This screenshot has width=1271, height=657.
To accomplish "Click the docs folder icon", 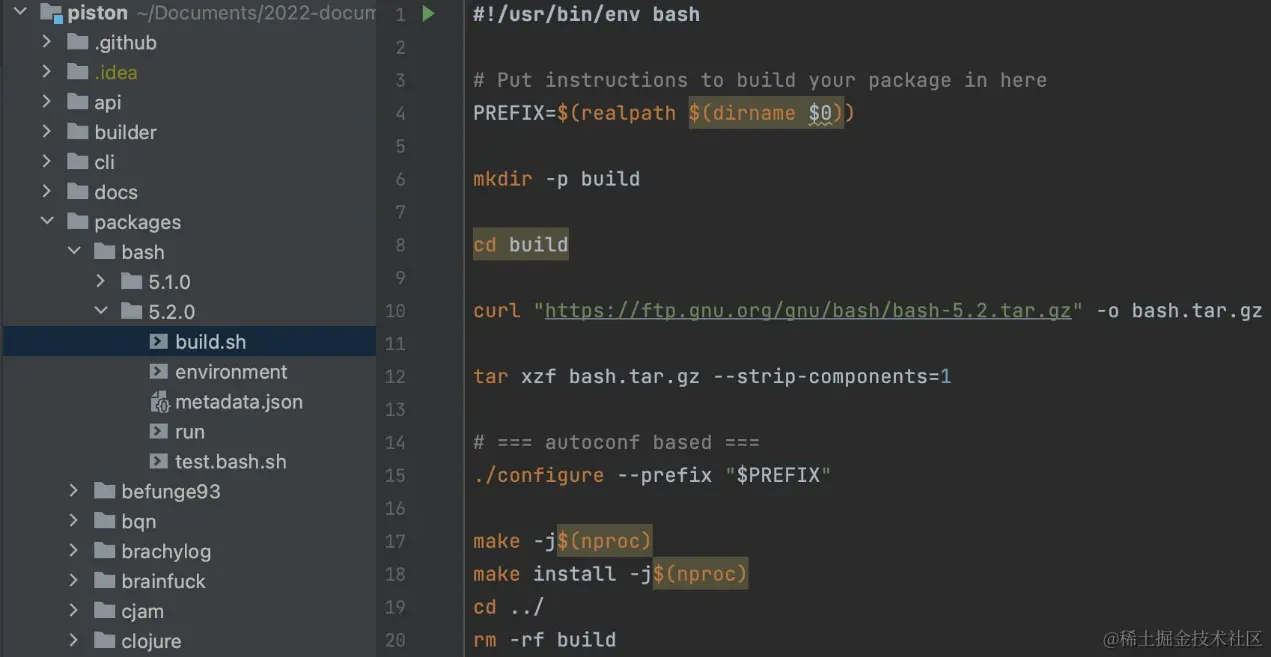I will [77, 192].
